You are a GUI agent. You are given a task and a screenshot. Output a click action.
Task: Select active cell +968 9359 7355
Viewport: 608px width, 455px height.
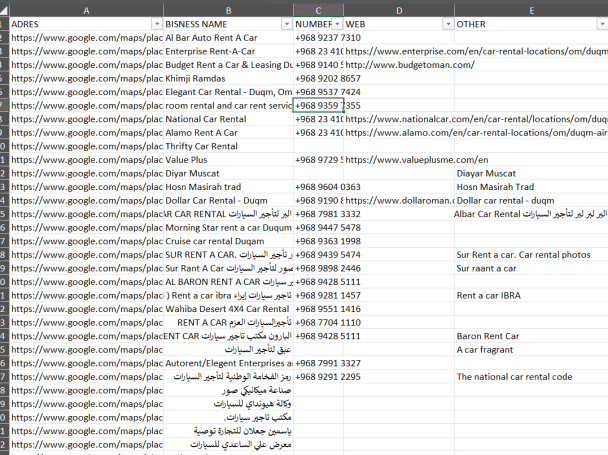coord(318,106)
